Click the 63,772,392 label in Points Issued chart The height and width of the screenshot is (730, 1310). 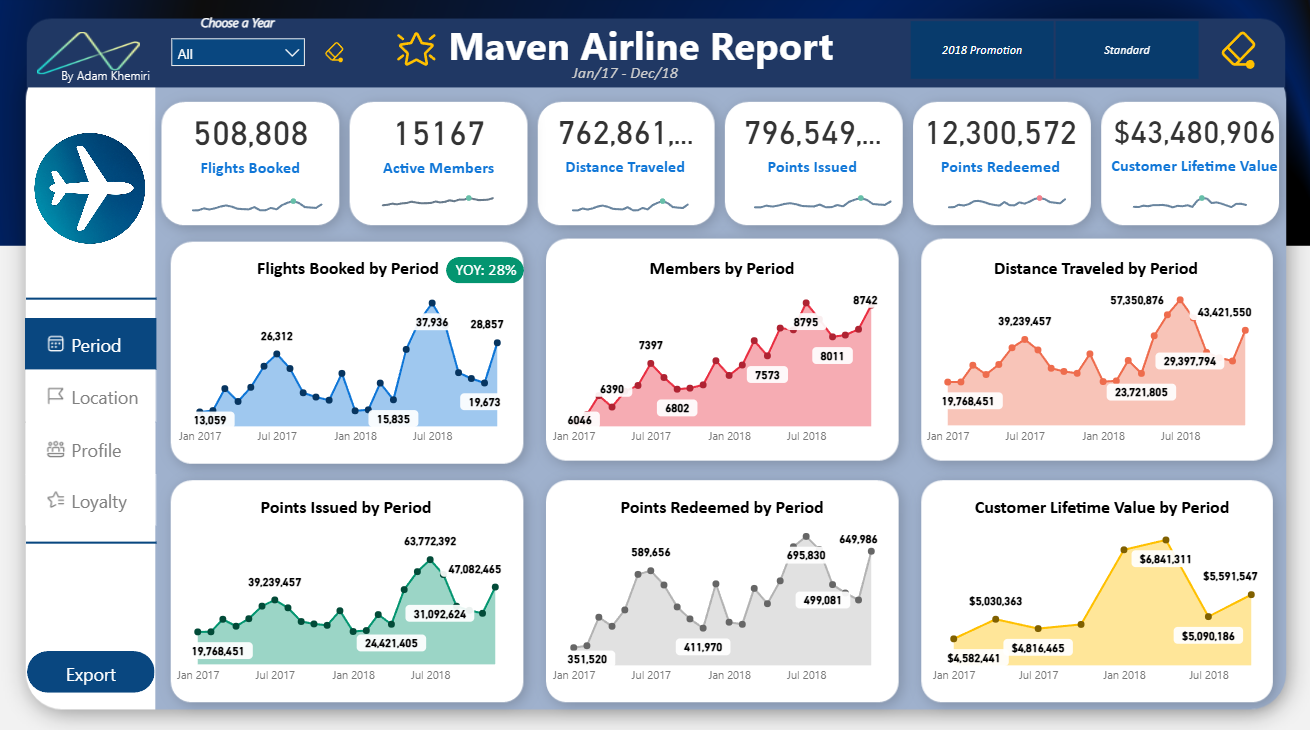[x=430, y=541]
